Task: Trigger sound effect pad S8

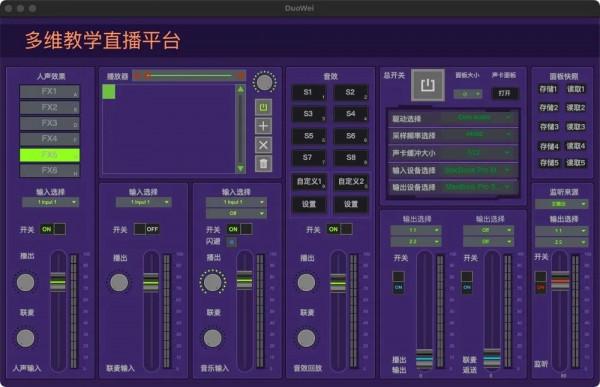Action: click(x=351, y=158)
